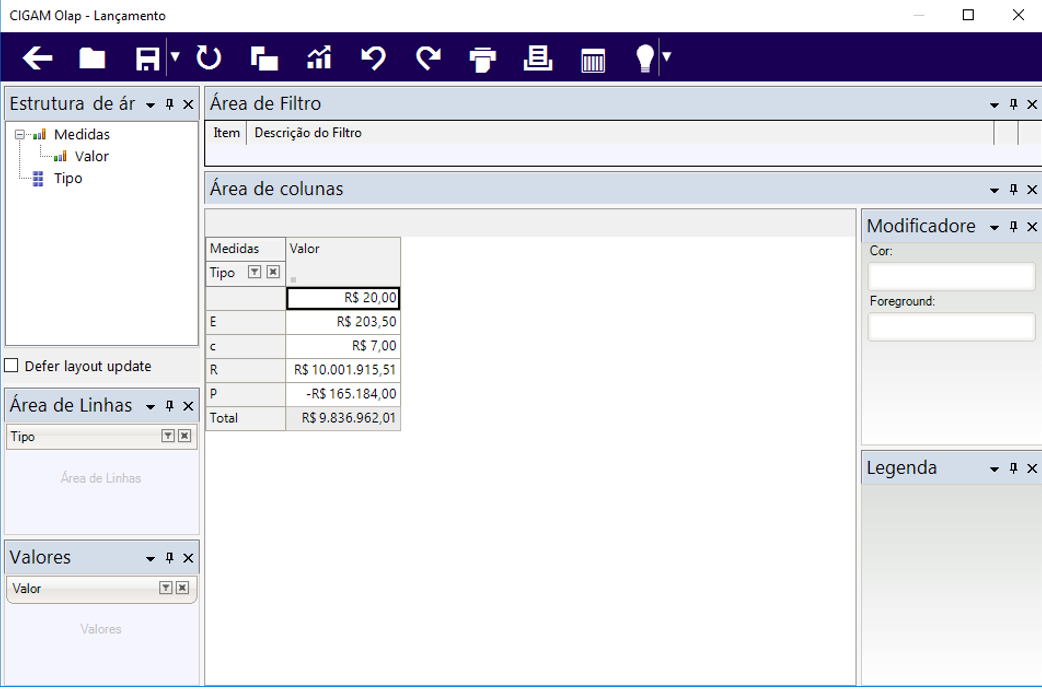This screenshot has width=1042, height=689.
Task: Click the Item column header in filter area
Action: click(227, 133)
